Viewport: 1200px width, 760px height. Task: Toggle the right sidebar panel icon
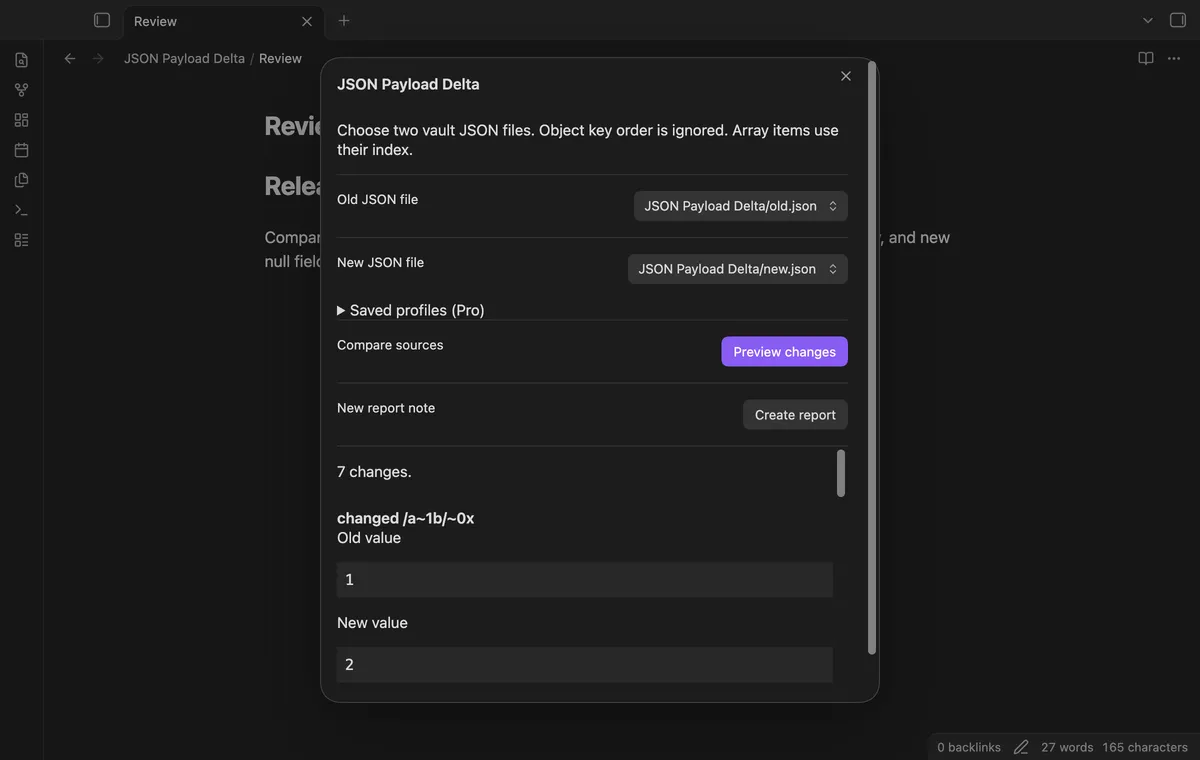click(x=1178, y=20)
